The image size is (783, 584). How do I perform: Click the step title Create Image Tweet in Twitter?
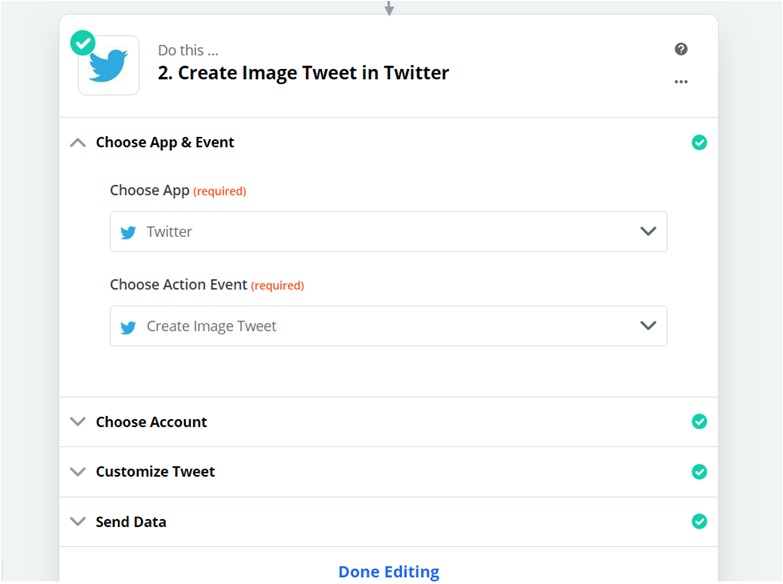coord(303,72)
